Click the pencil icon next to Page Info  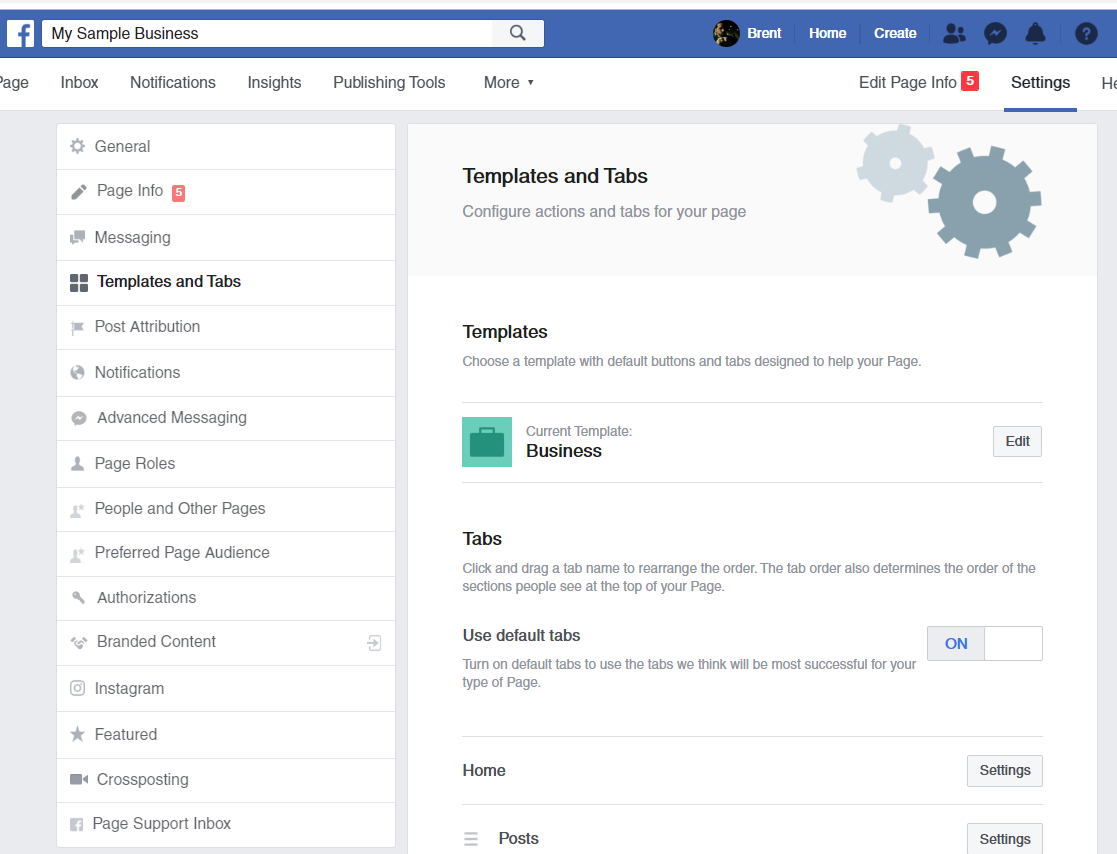coord(77,191)
